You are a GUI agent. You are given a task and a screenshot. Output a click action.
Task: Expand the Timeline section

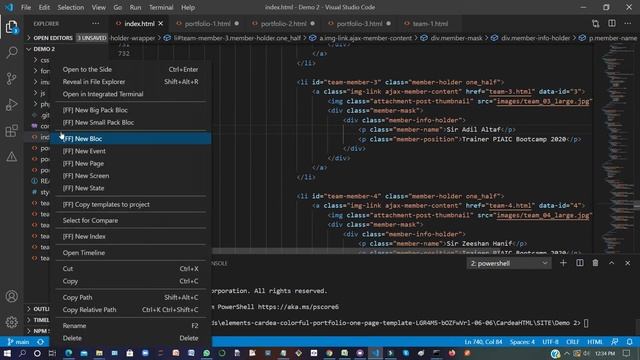coord(38,320)
